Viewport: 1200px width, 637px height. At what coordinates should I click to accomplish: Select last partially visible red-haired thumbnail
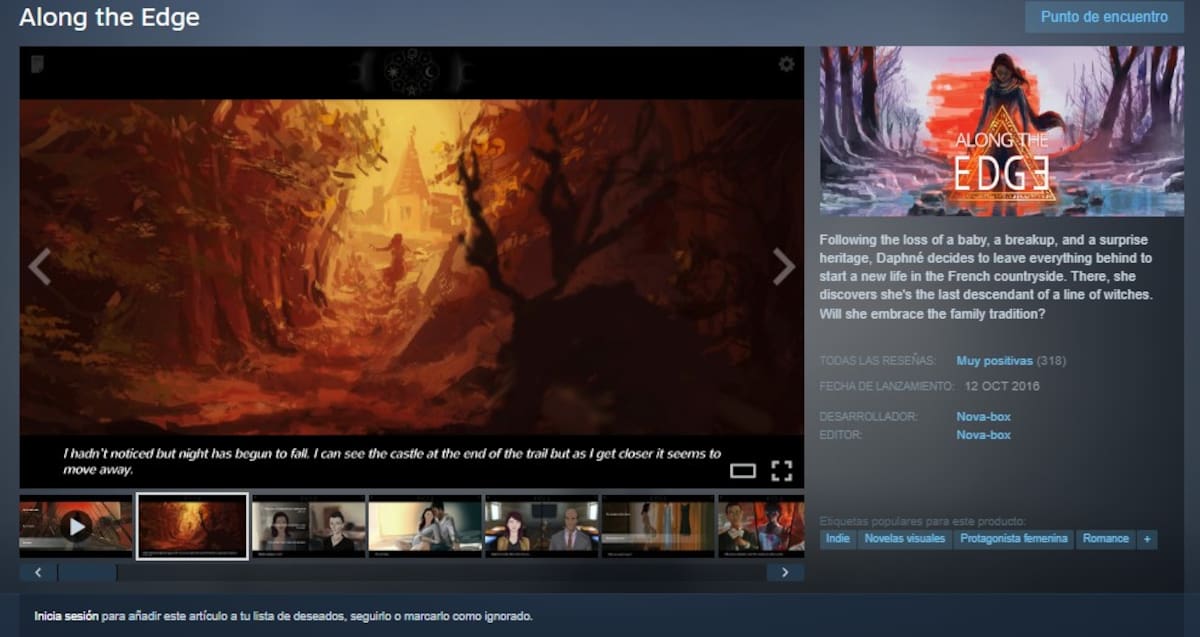coord(761,526)
